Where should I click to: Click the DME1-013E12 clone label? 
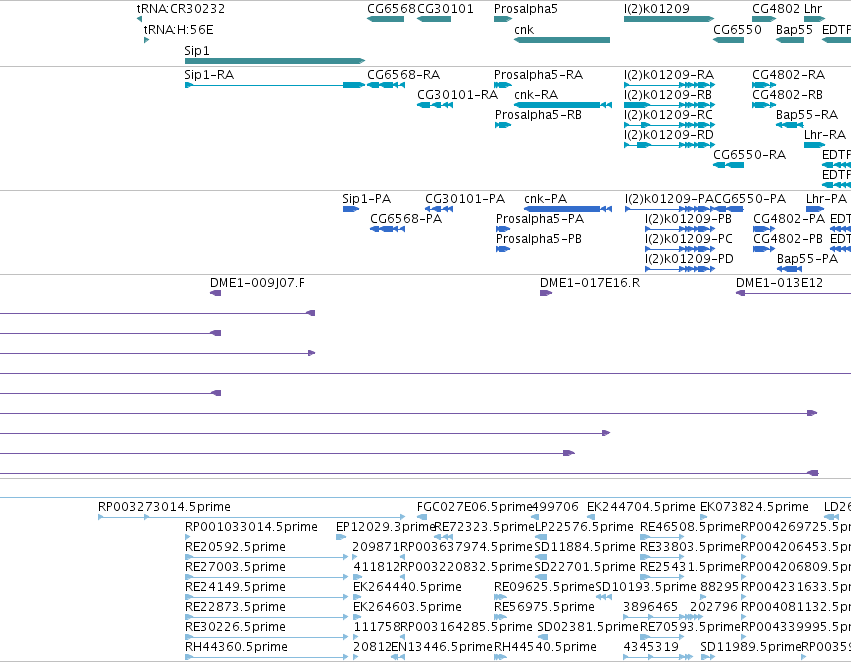(779, 283)
